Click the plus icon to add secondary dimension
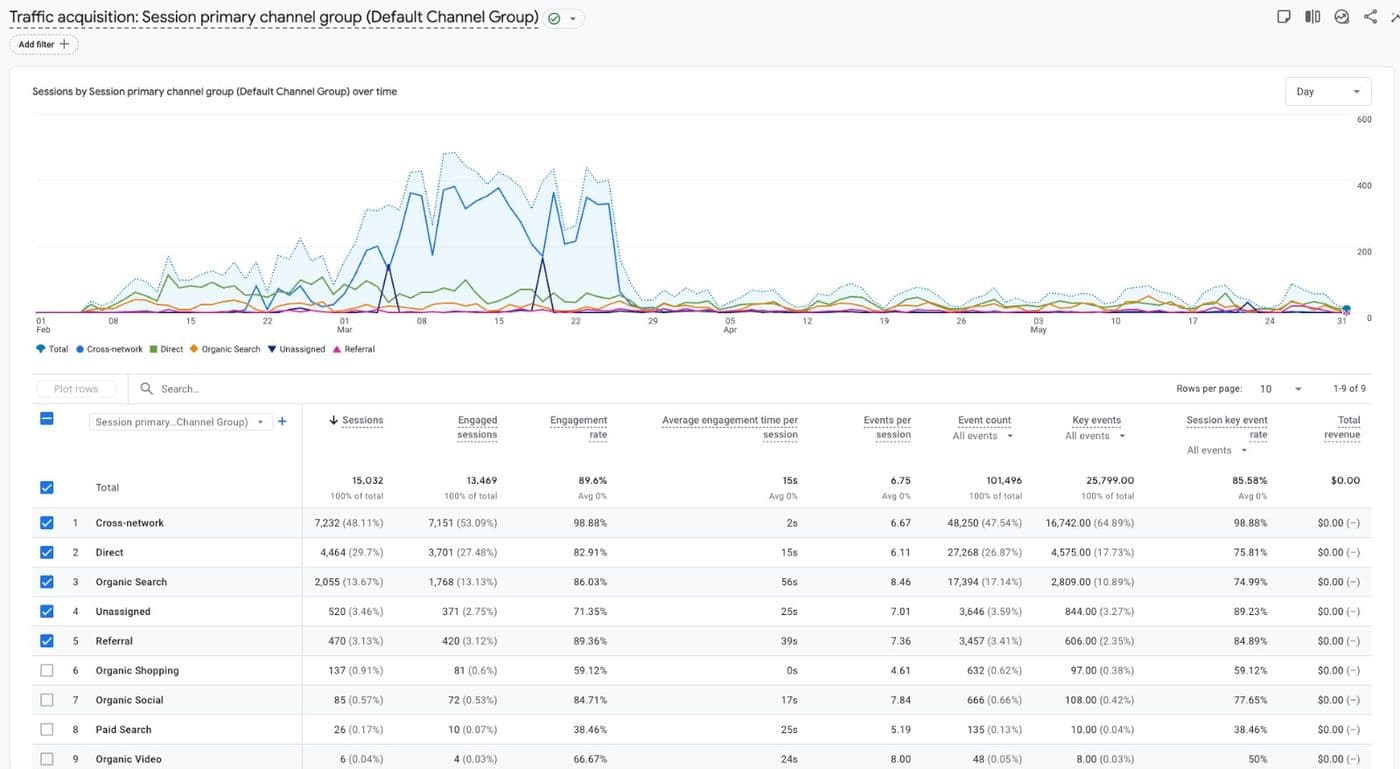1400x769 pixels. [x=282, y=421]
